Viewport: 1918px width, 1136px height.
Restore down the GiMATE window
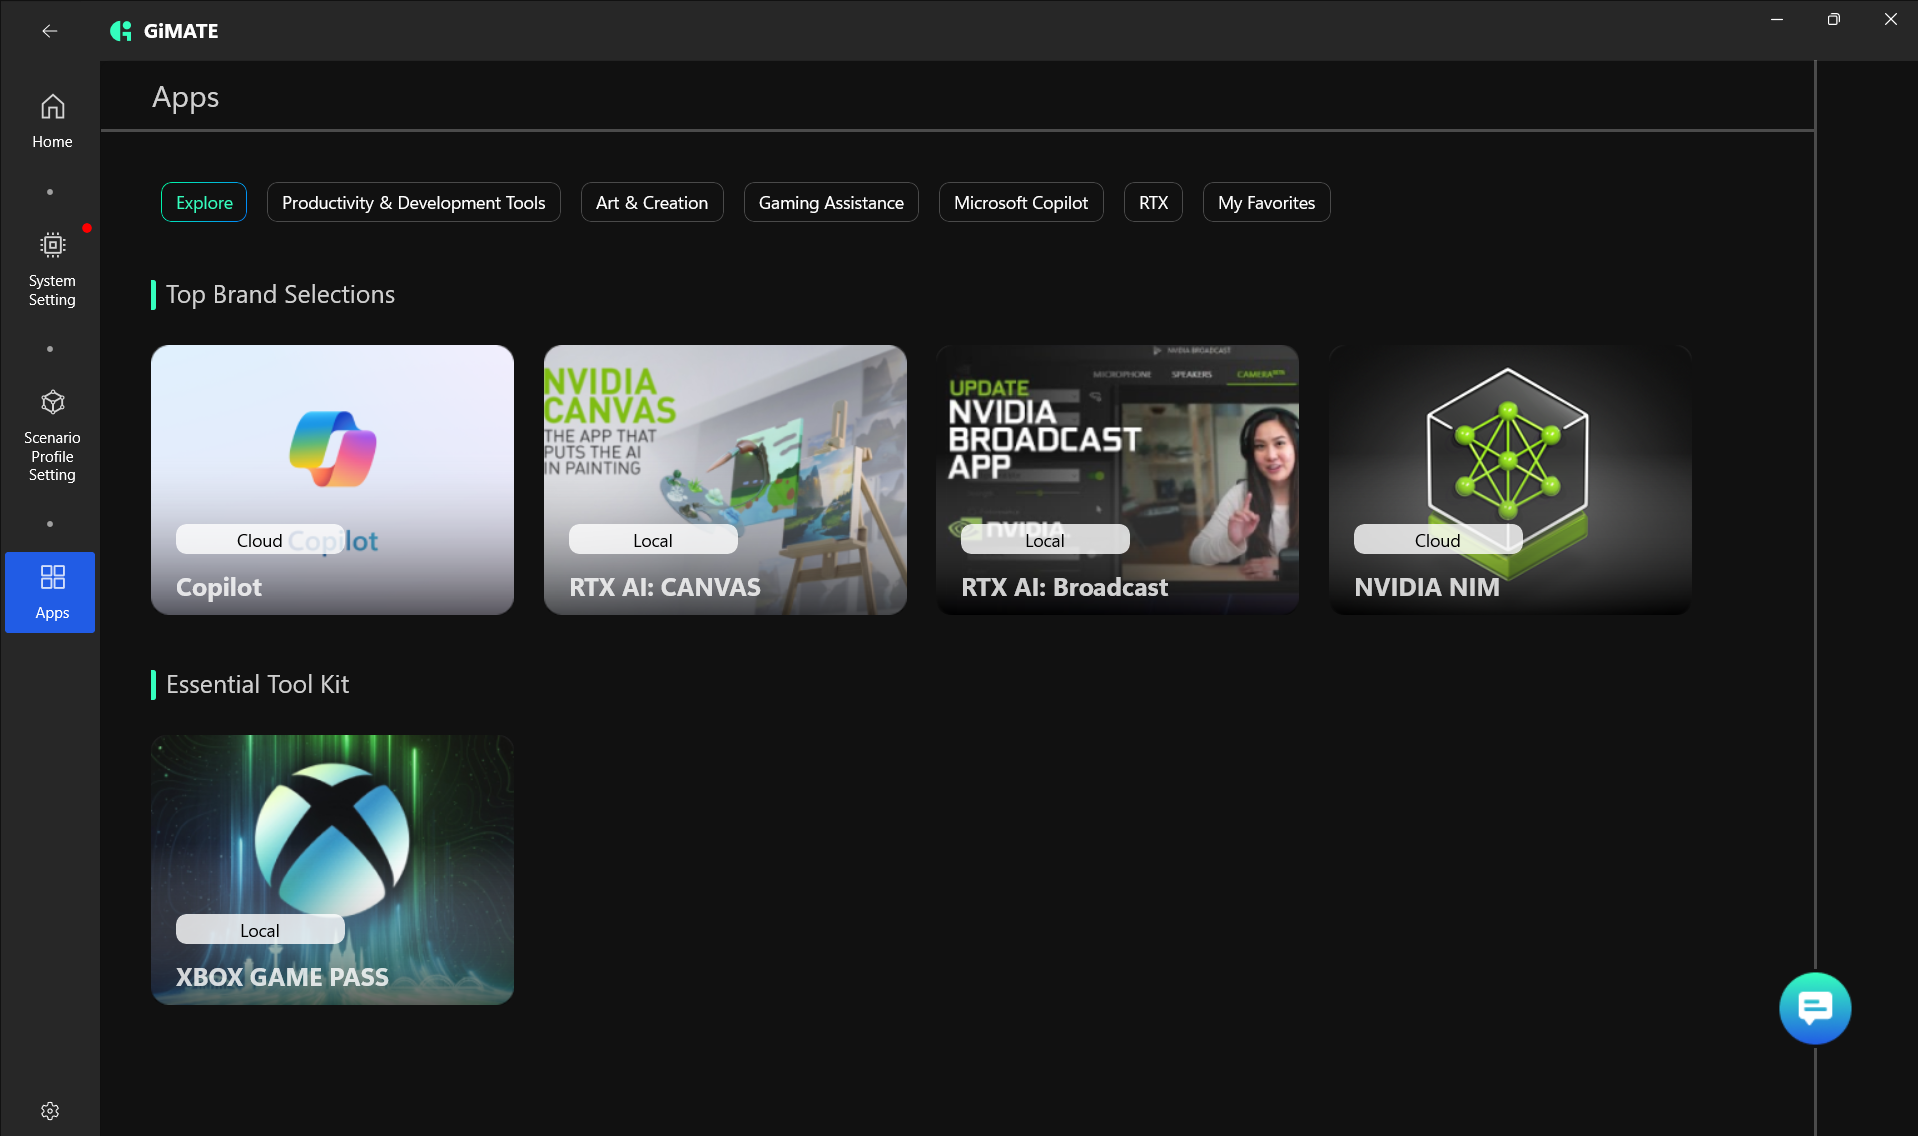pyautogui.click(x=1834, y=19)
